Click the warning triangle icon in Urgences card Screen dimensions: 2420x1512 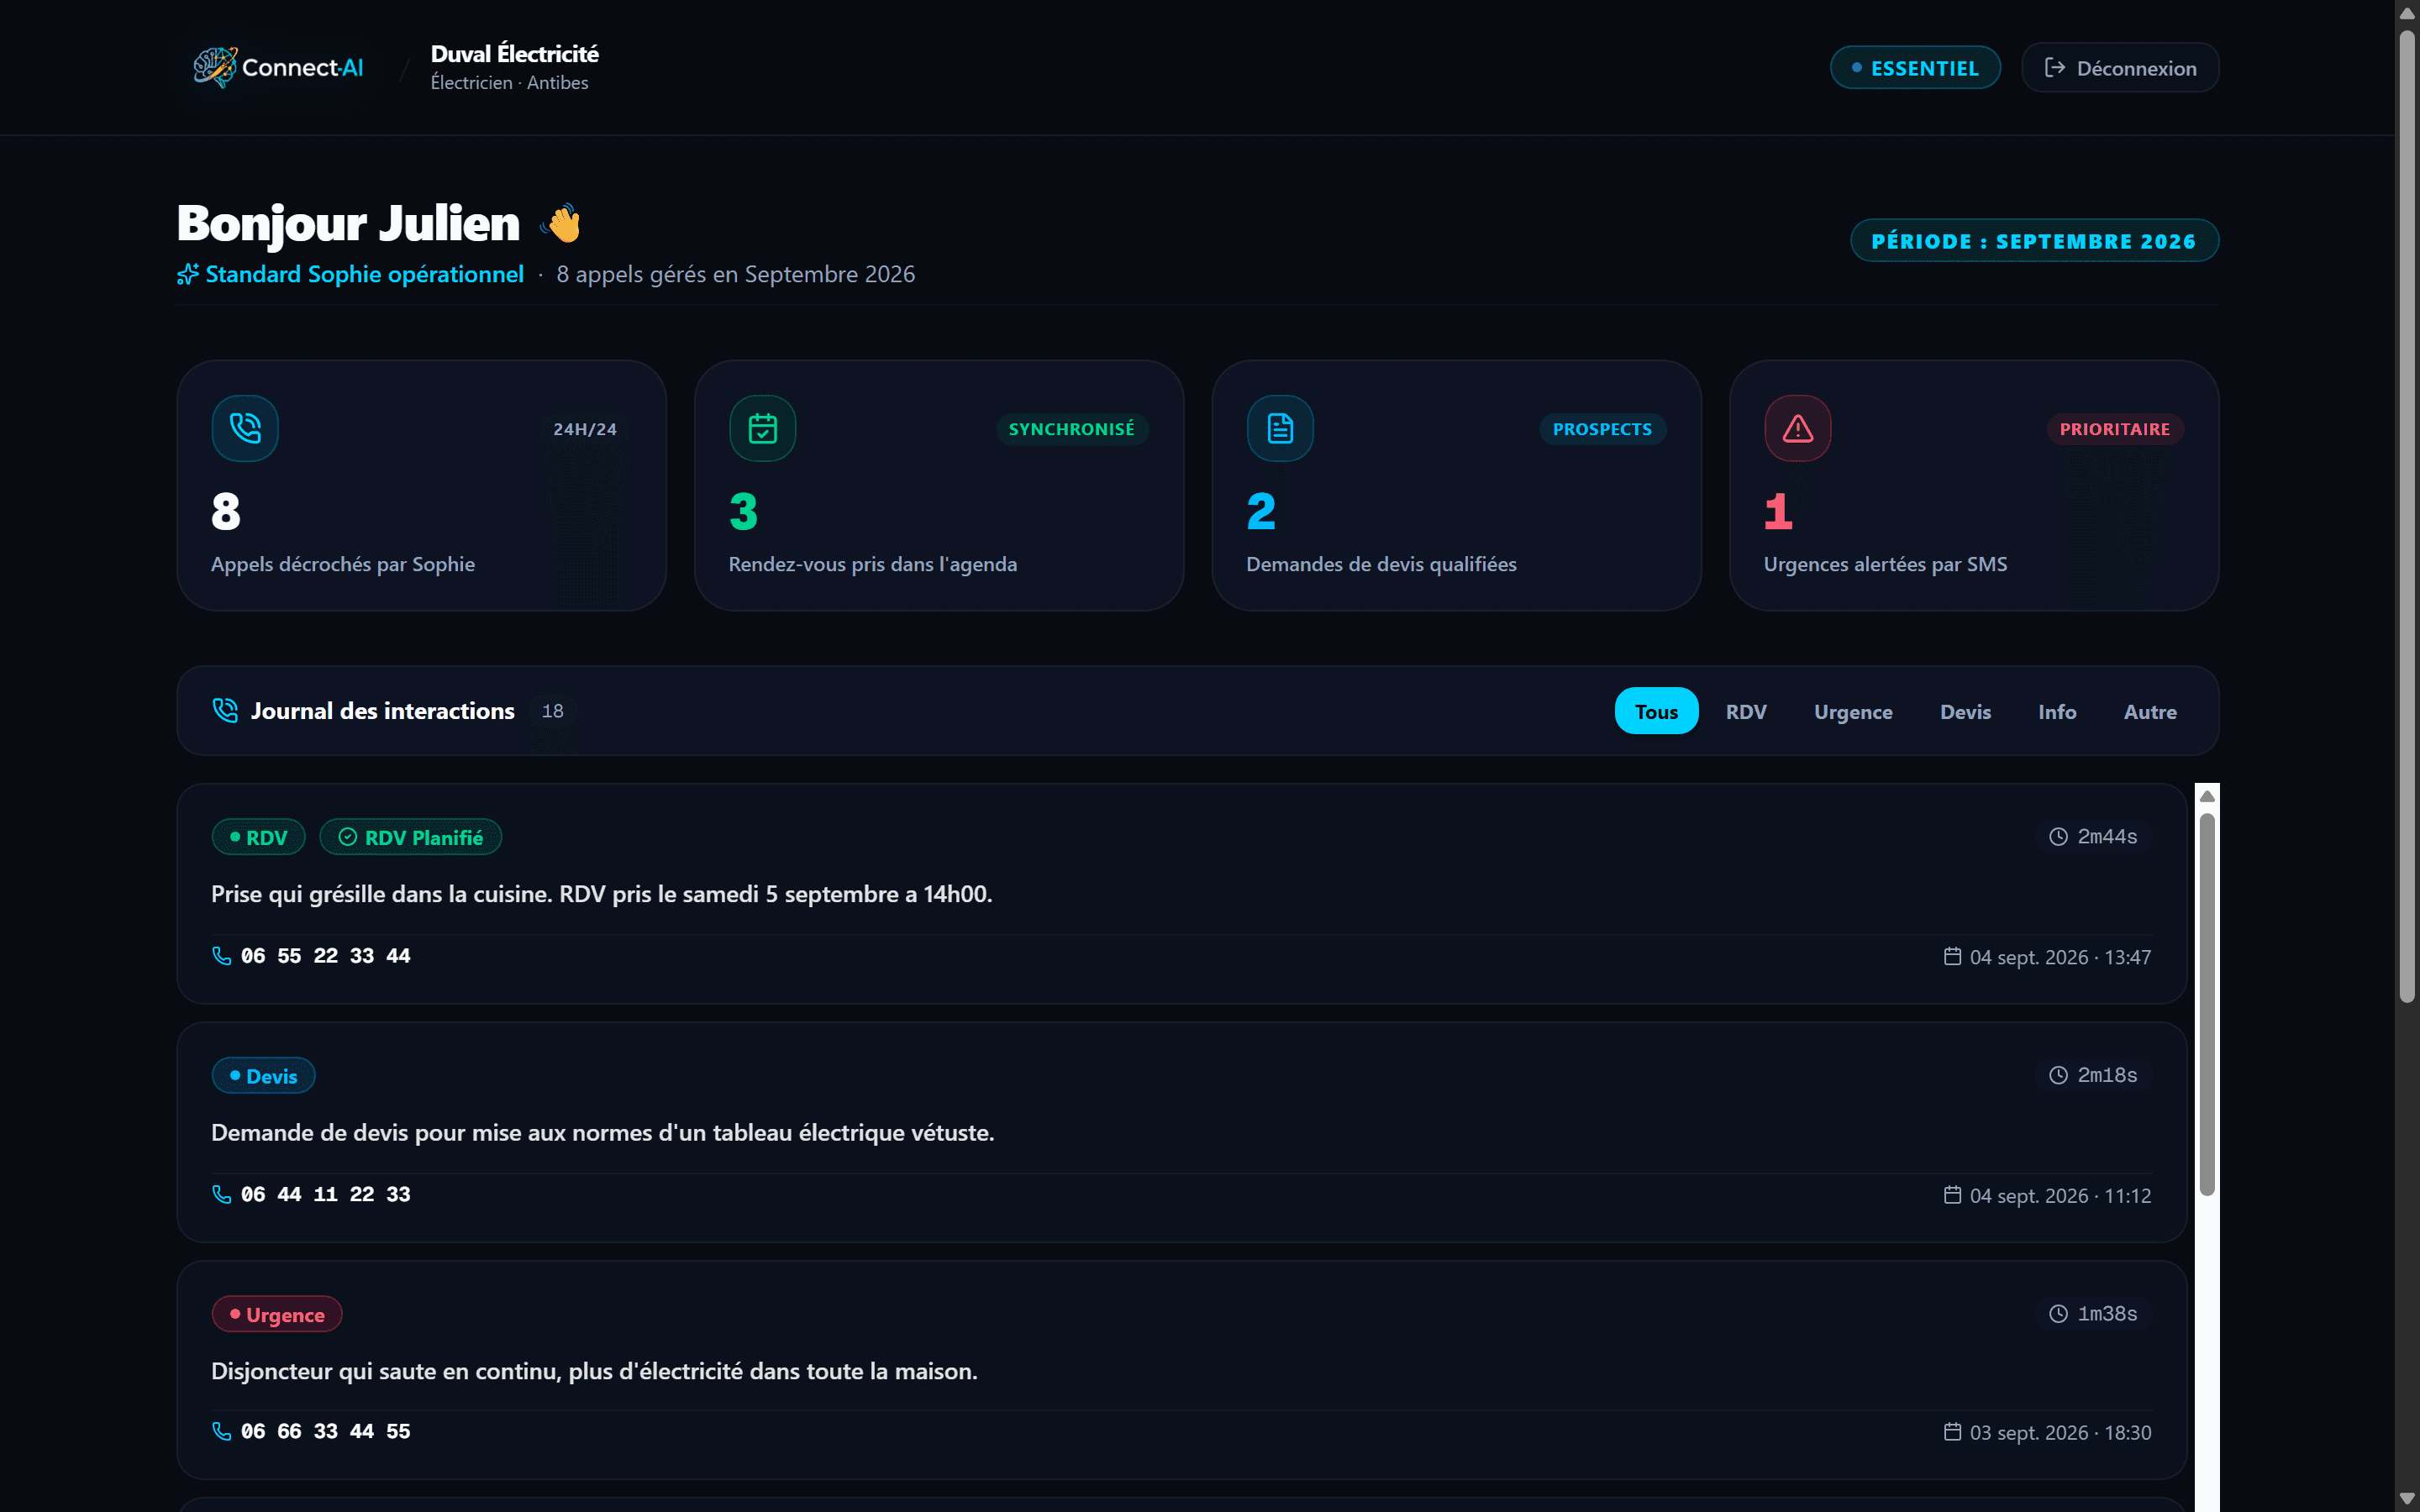(x=1798, y=428)
